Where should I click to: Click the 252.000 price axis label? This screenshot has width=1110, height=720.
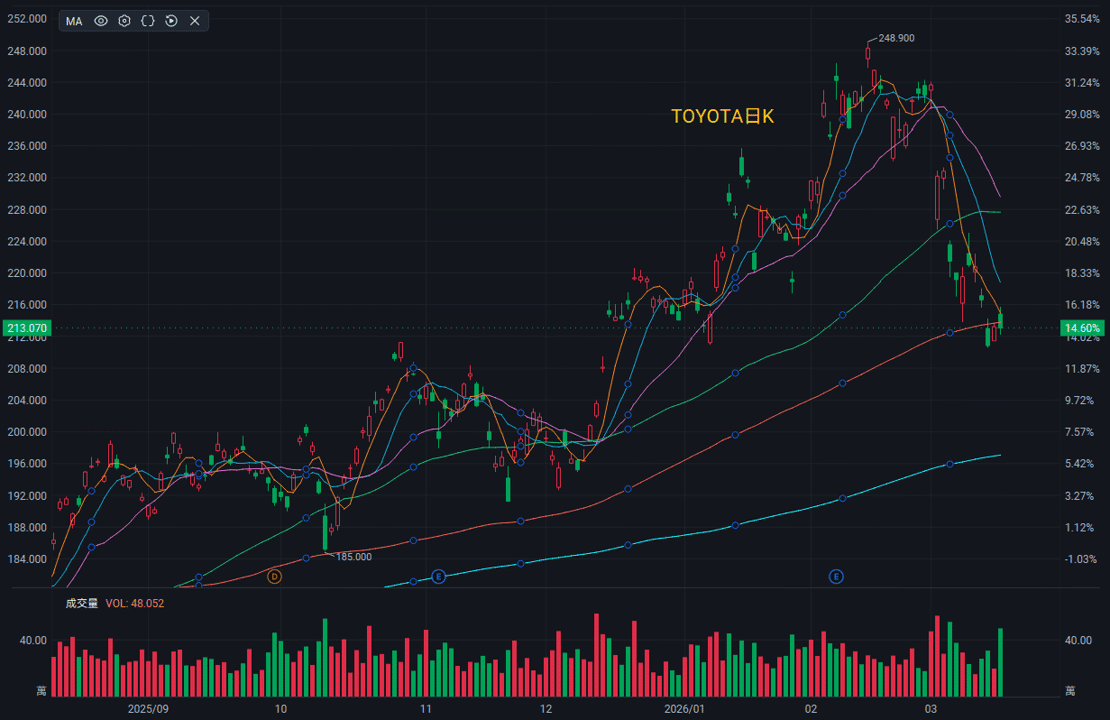click(x=27, y=19)
